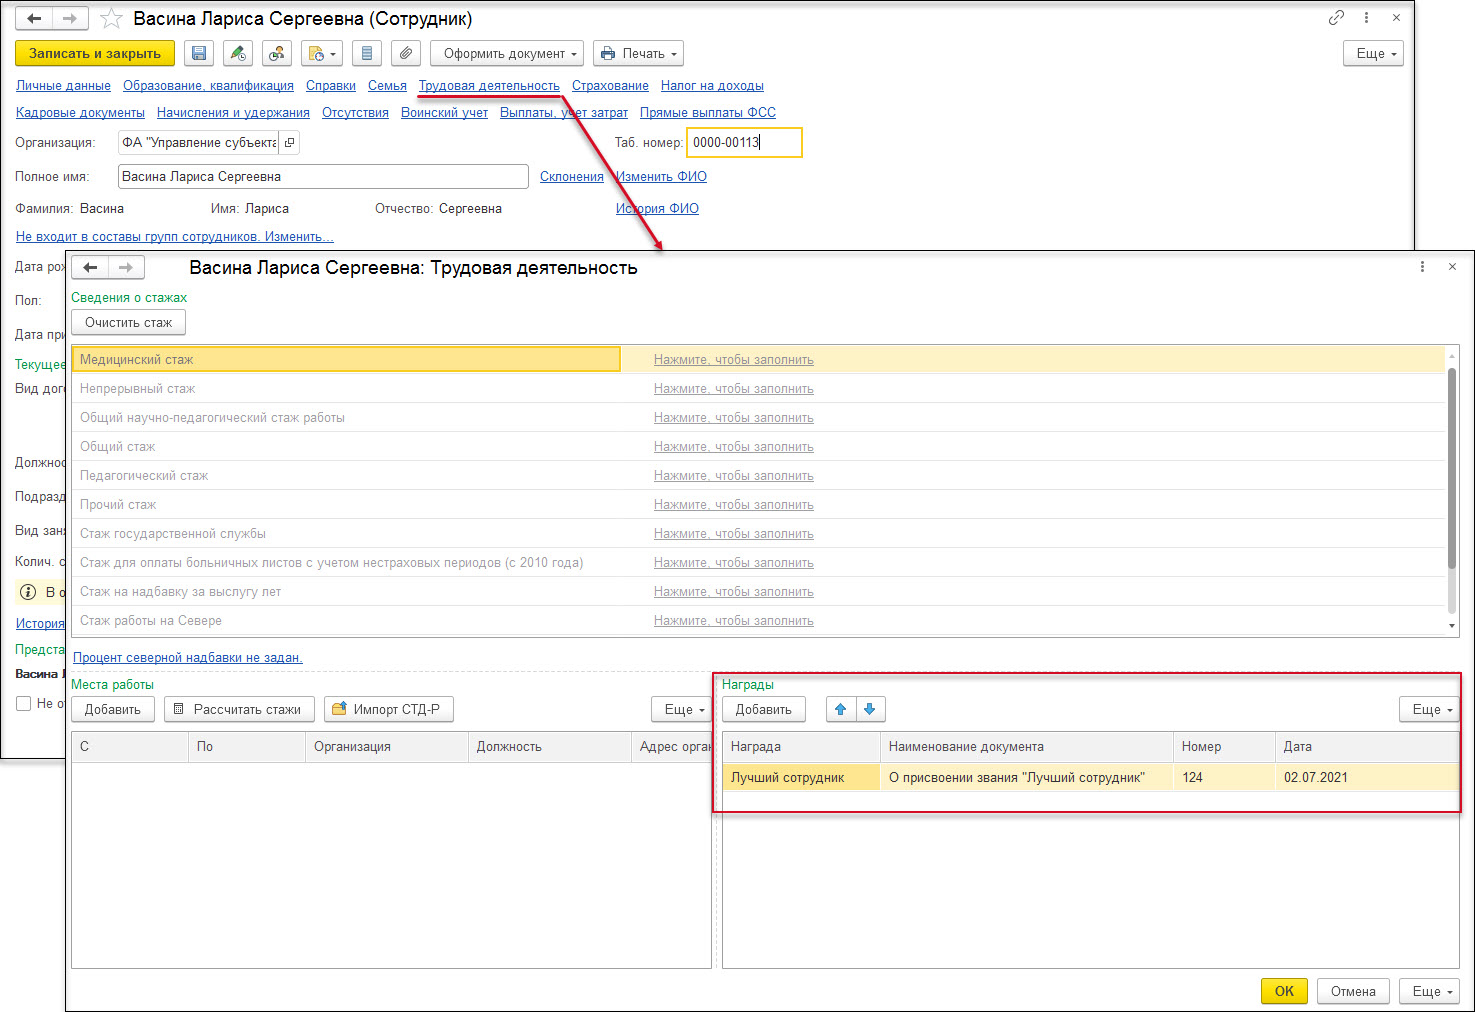Open Еще menu in Награды section
This screenshot has height=1012, width=1475.
pyautogui.click(x=1429, y=709)
